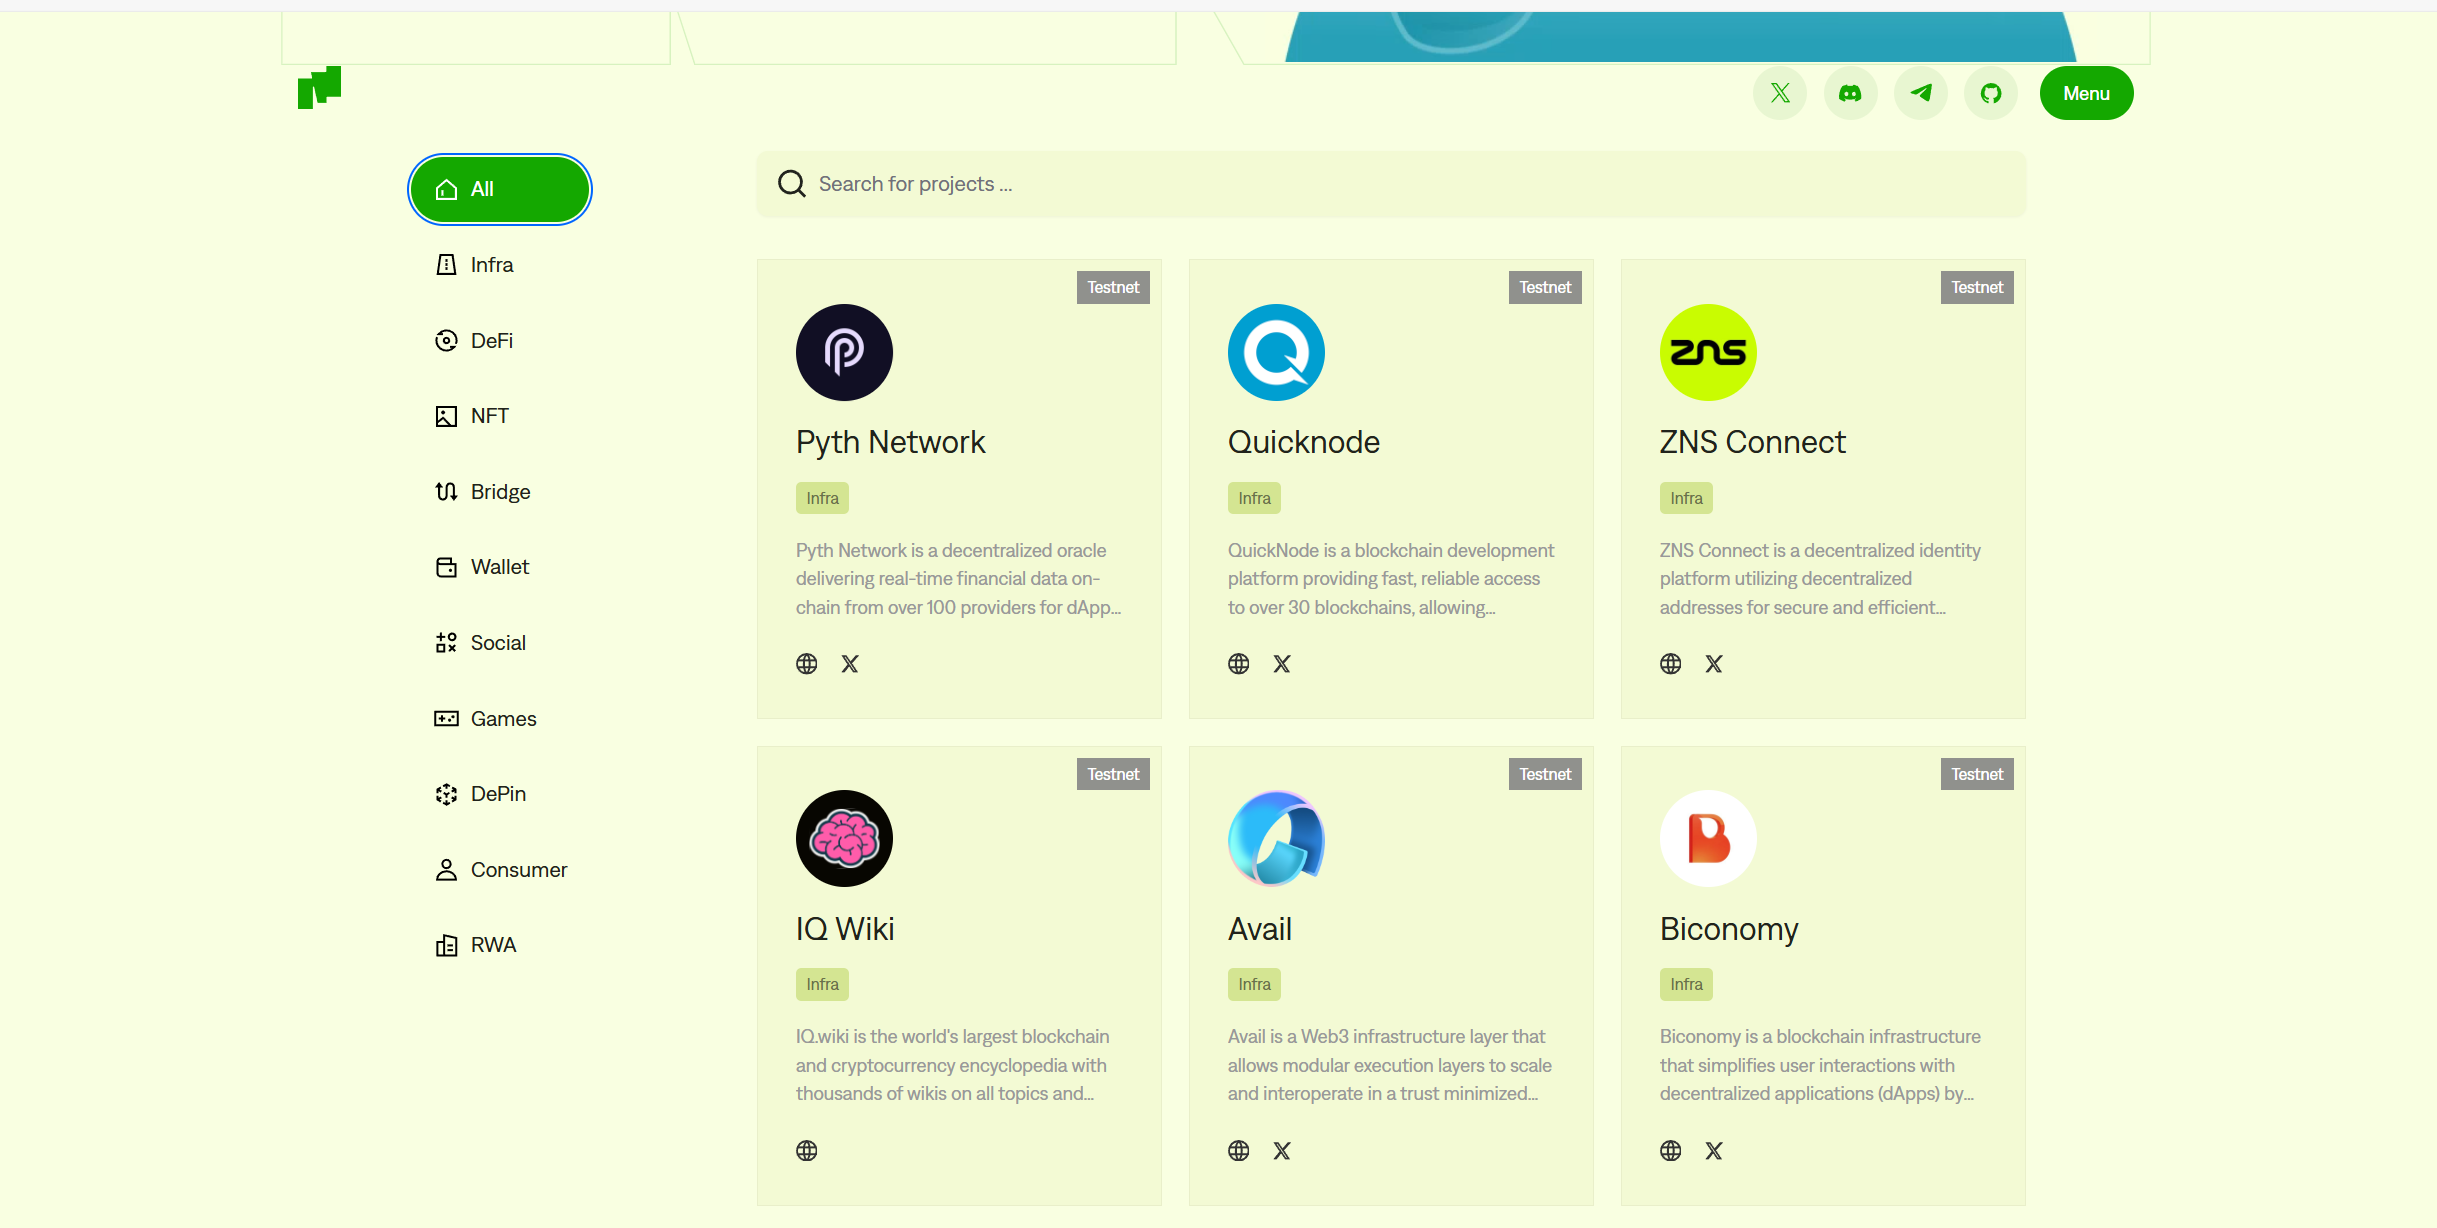The image size is (2437, 1228).
Task: Open the X (Twitter) icon in header
Action: 1780,93
